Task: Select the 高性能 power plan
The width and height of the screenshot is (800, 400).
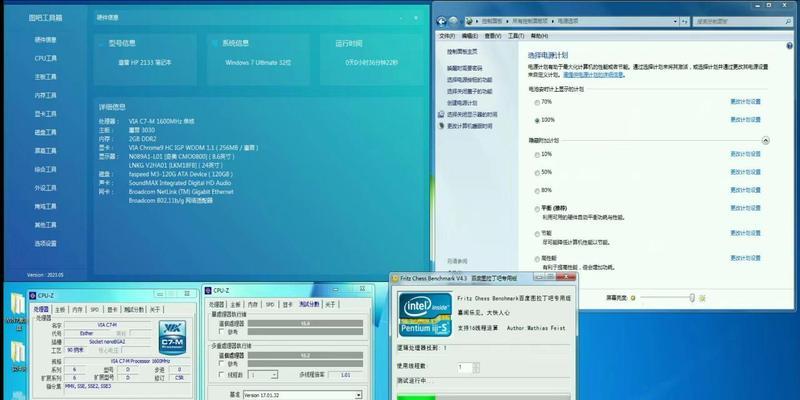Action: pyautogui.click(x=537, y=259)
